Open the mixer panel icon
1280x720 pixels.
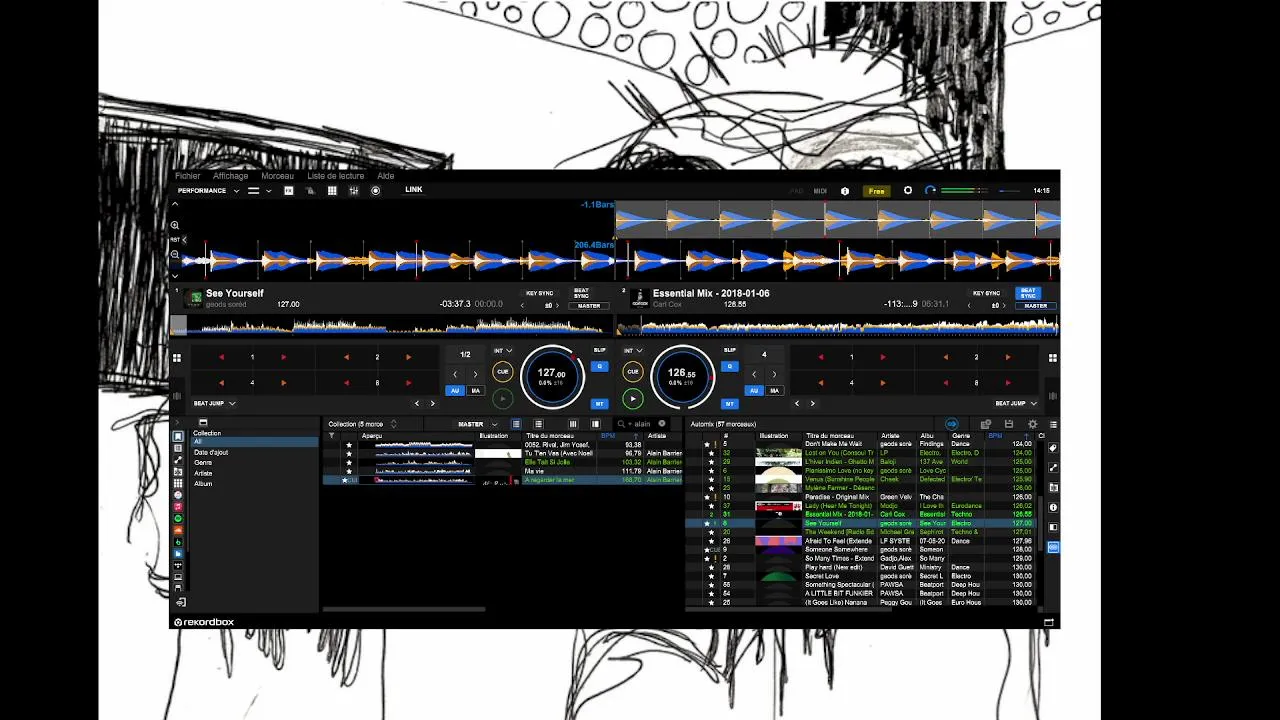click(x=354, y=191)
